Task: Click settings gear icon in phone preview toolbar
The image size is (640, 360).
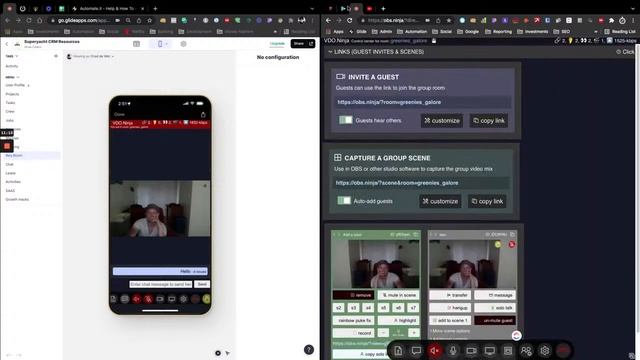Action: click(183, 299)
